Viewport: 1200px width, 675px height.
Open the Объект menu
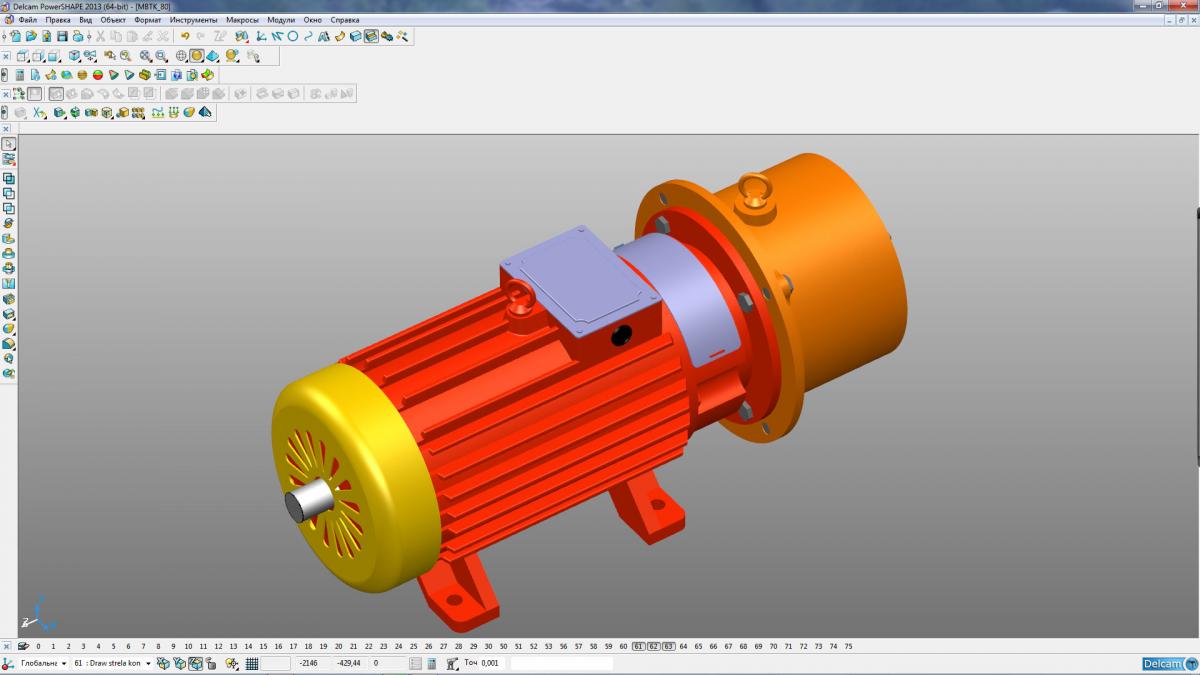click(113, 20)
